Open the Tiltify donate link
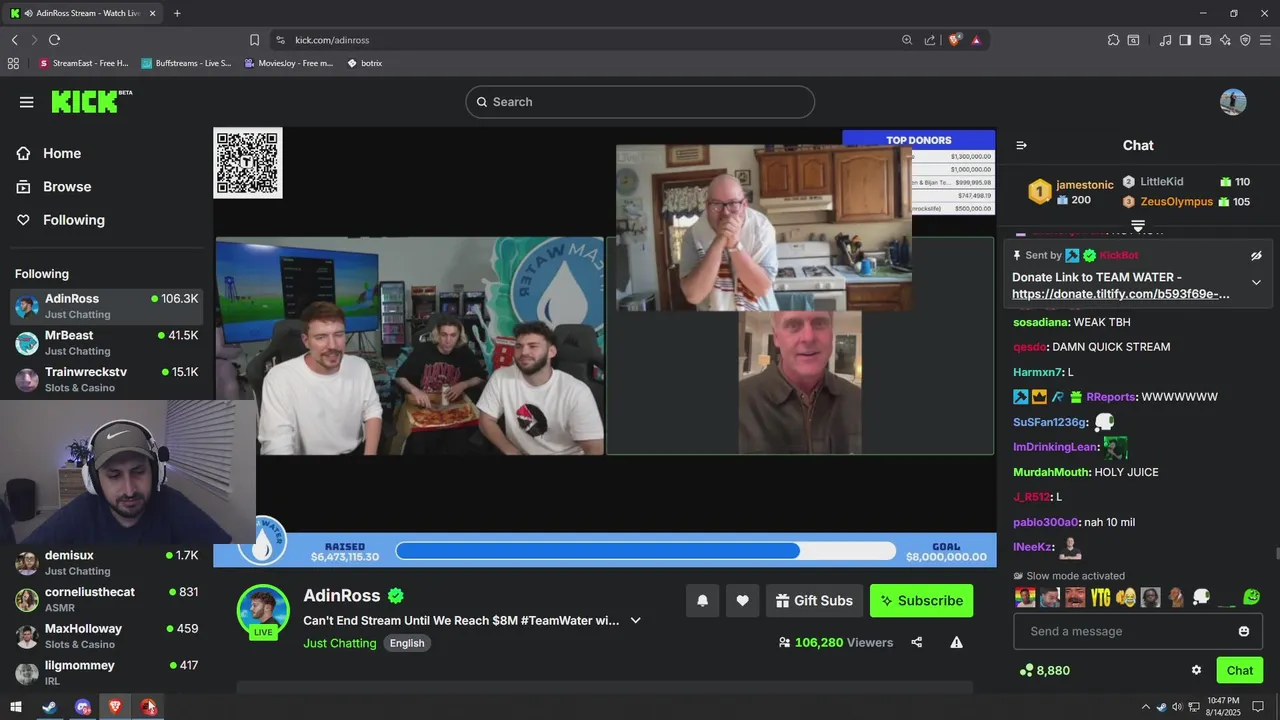This screenshot has width=1280, height=720. [1121, 294]
